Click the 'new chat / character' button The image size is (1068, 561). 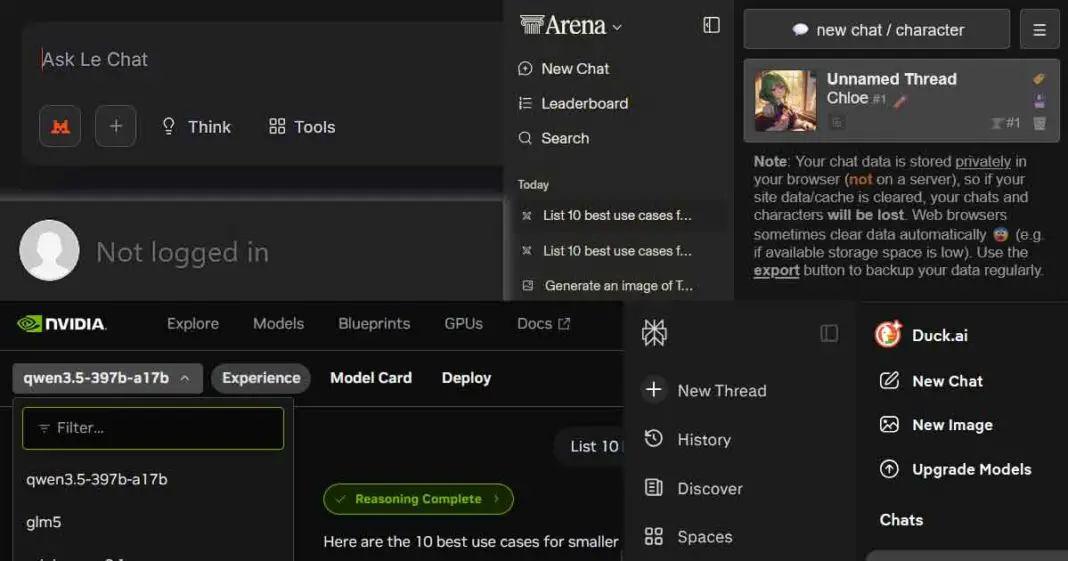pyautogui.click(x=877, y=29)
